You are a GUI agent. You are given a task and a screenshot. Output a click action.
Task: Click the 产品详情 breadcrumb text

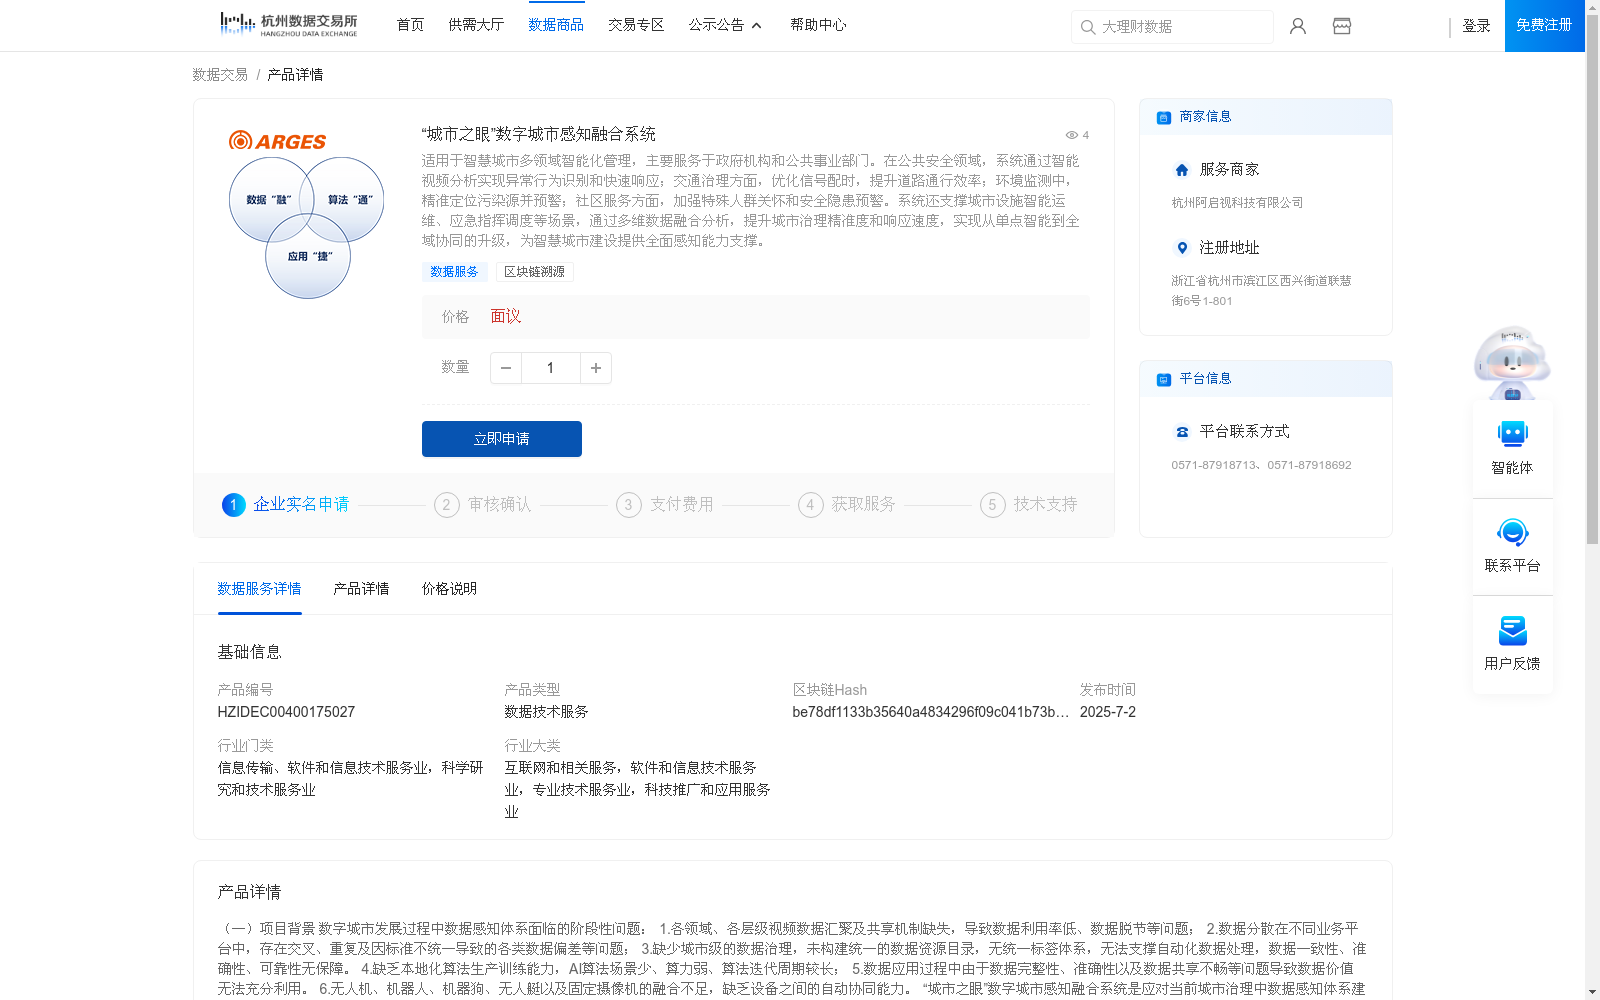295,75
